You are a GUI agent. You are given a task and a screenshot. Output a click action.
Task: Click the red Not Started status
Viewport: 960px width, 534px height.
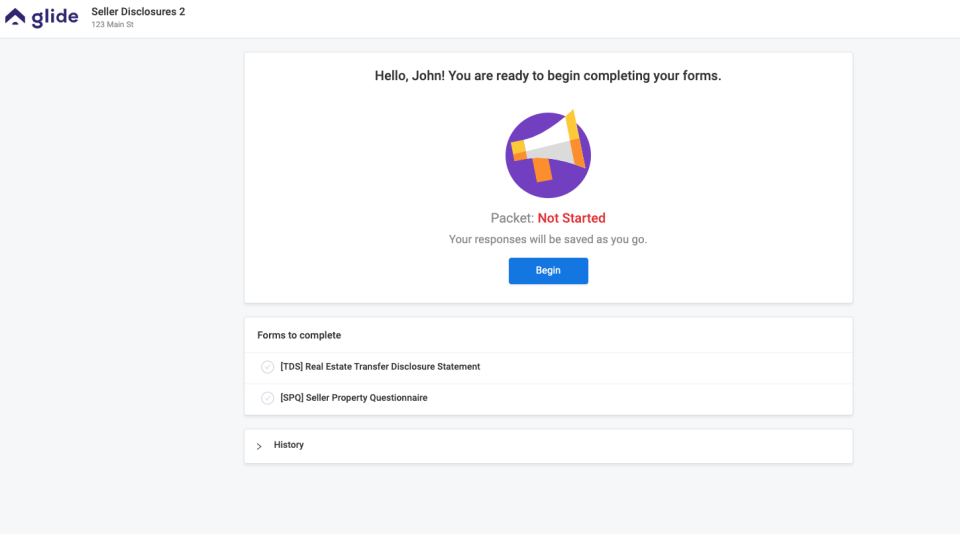click(571, 218)
